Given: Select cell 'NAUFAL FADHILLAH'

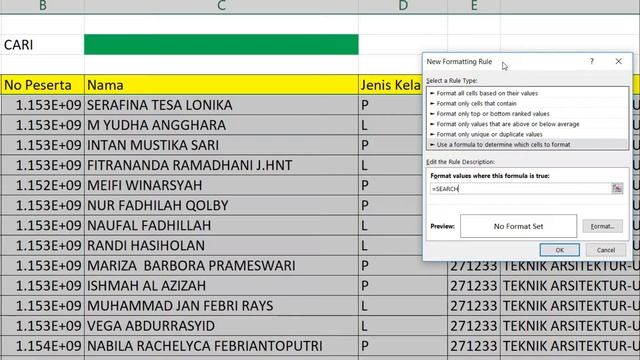Looking at the screenshot, I should click(221, 225).
